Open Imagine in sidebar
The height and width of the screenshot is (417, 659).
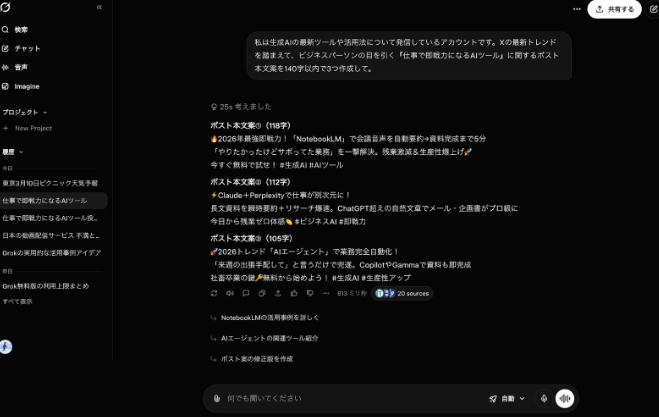coord(21,87)
